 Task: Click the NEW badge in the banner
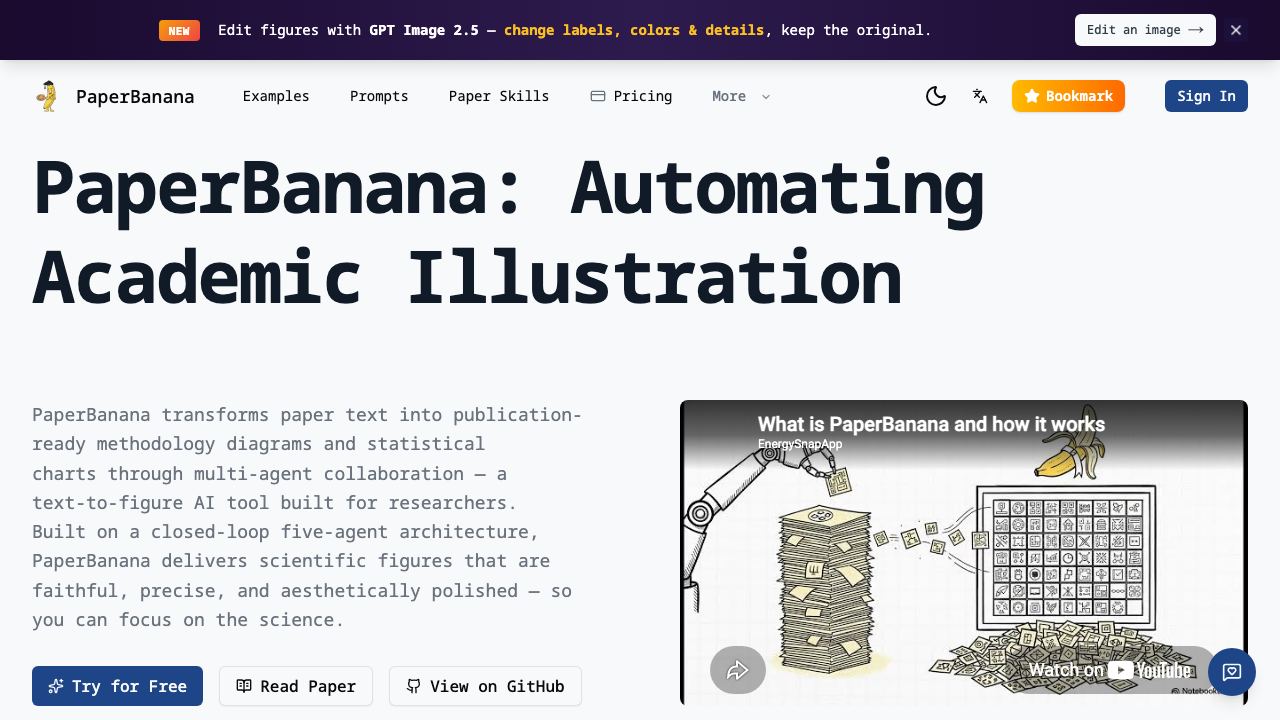[179, 31]
